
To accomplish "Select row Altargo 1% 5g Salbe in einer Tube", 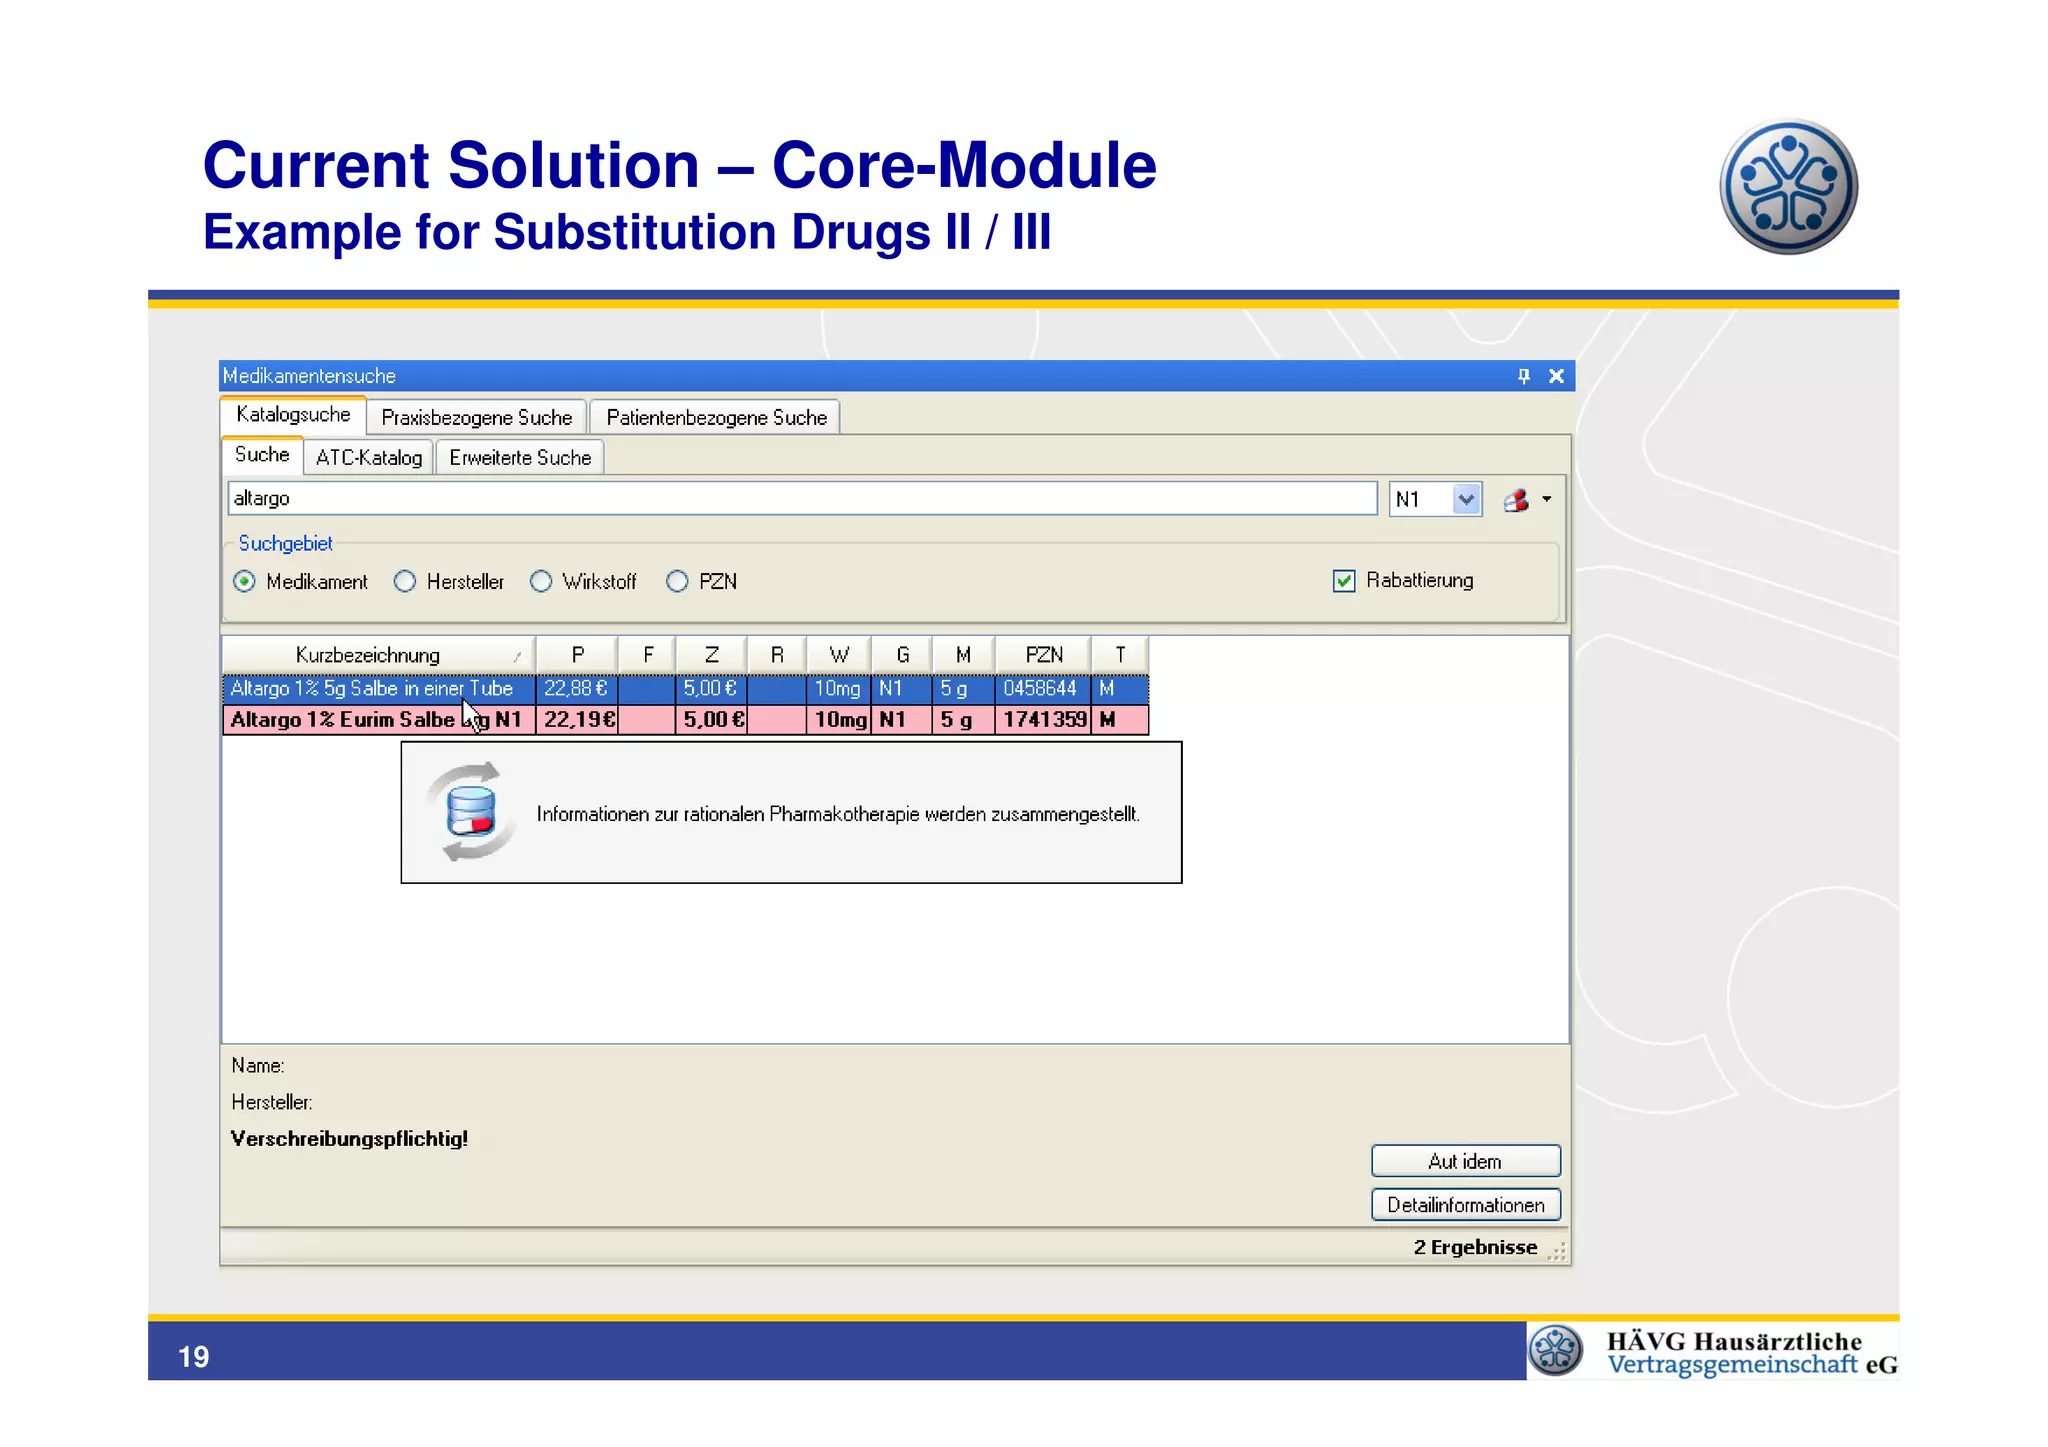I will tap(685, 689).
